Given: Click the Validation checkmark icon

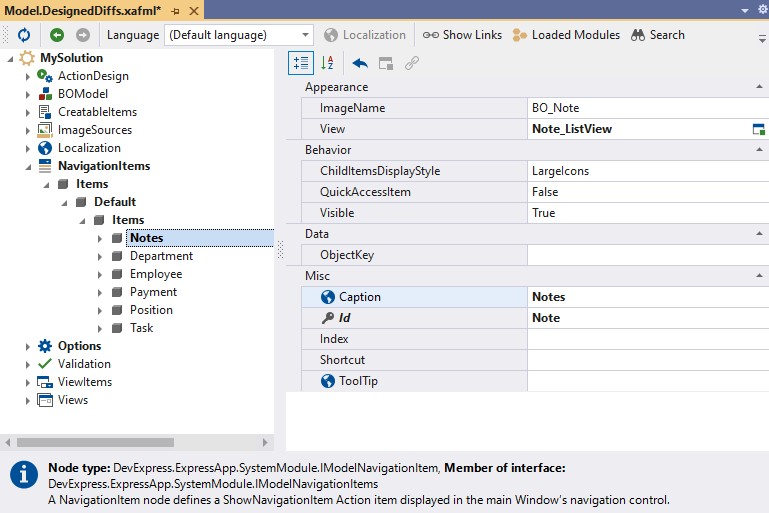Looking at the screenshot, I should [45, 364].
